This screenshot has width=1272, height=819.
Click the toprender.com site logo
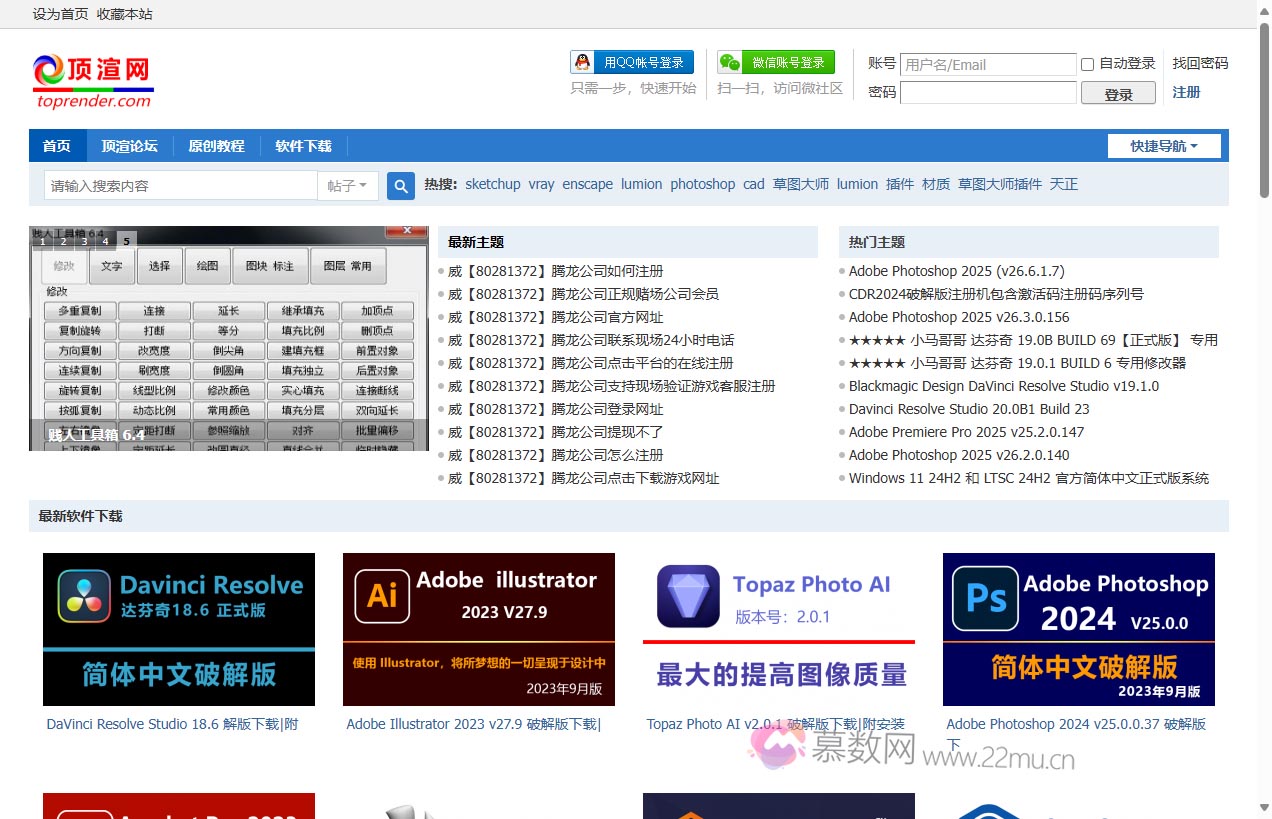(92, 81)
